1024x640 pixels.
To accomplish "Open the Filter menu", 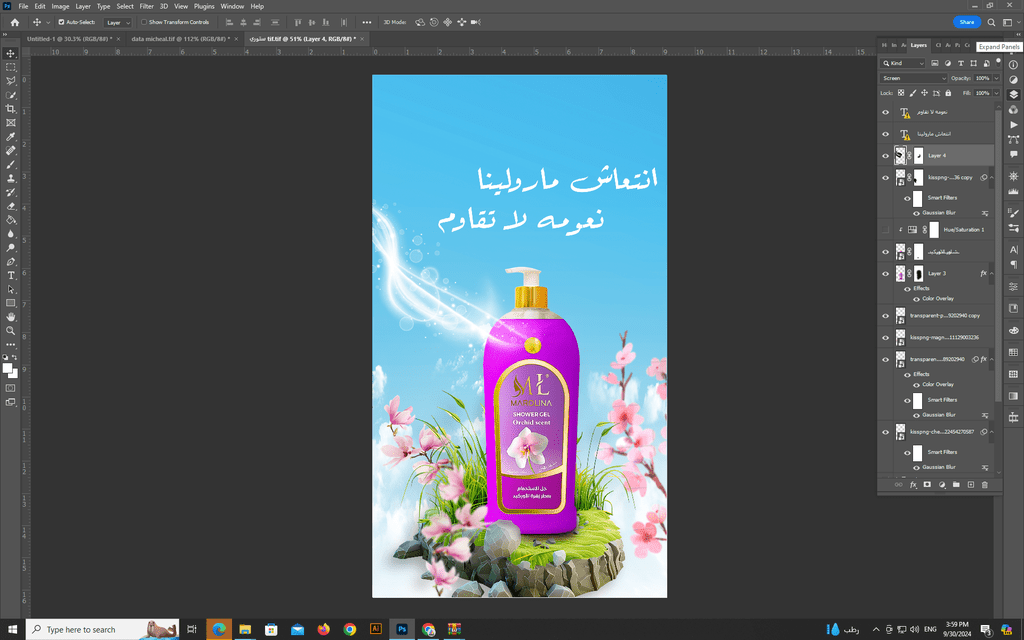I will [x=146, y=7].
